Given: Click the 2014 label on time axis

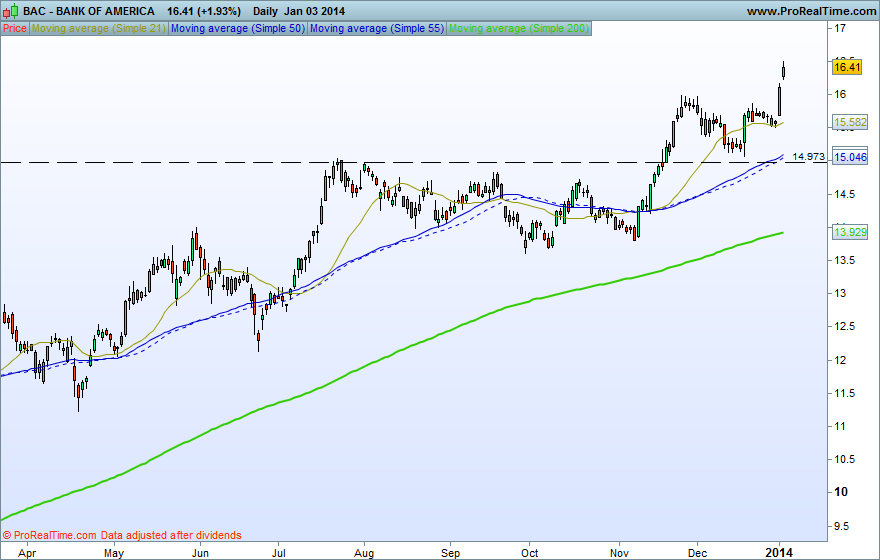Looking at the screenshot, I should (779, 553).
